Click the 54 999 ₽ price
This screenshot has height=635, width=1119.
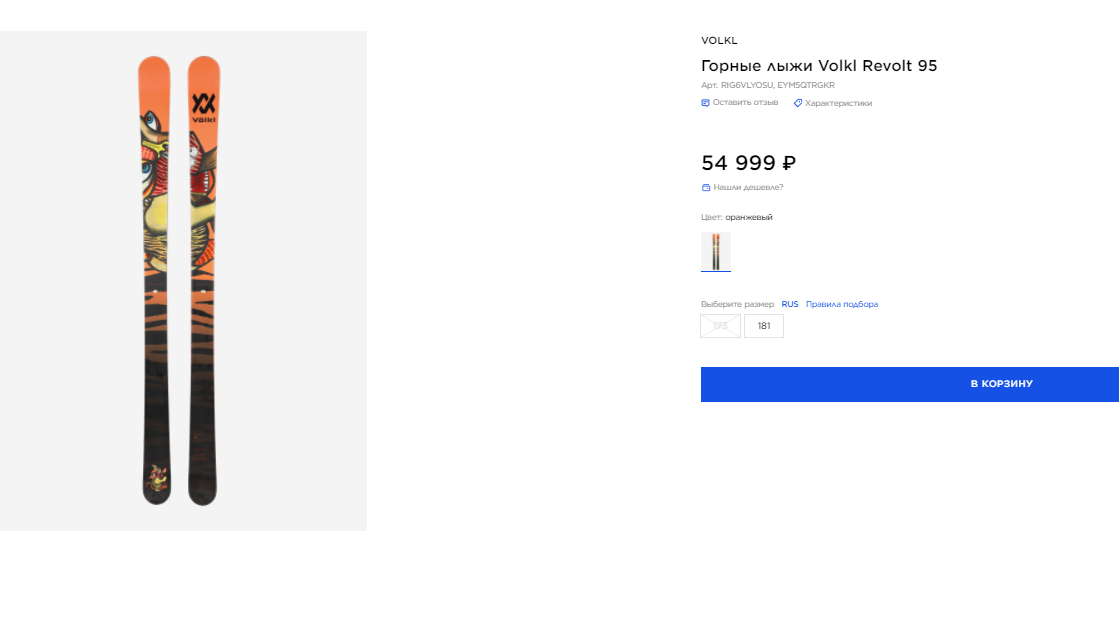(x=748, y=163)
